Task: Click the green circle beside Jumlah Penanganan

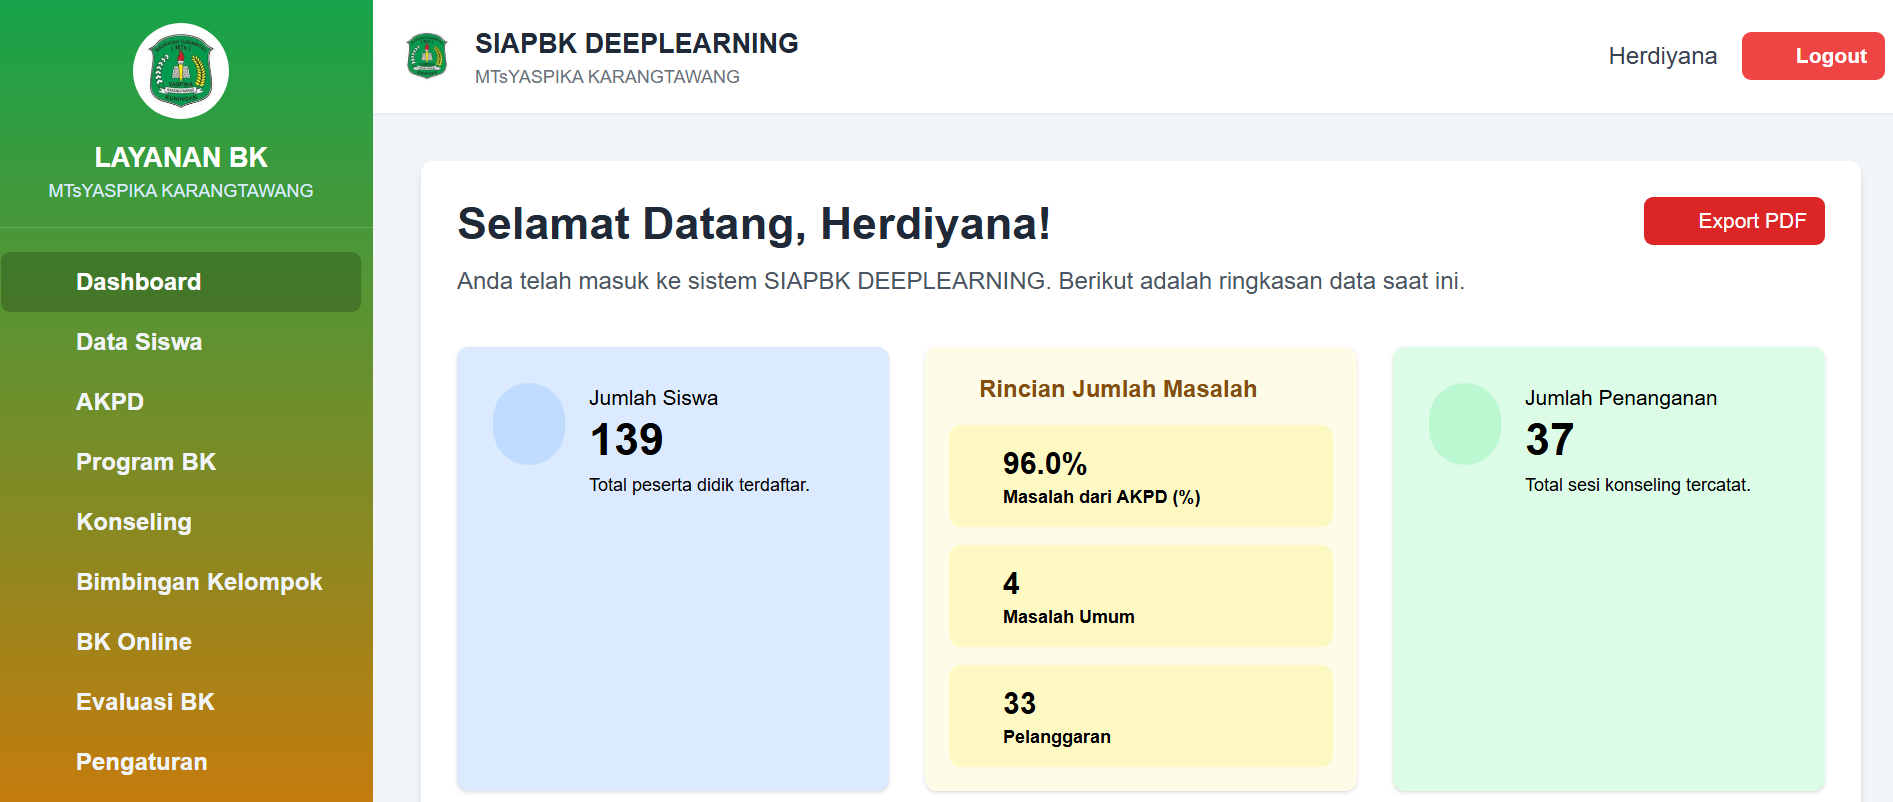Action: pyautogui.click(x=1465, y=424)
